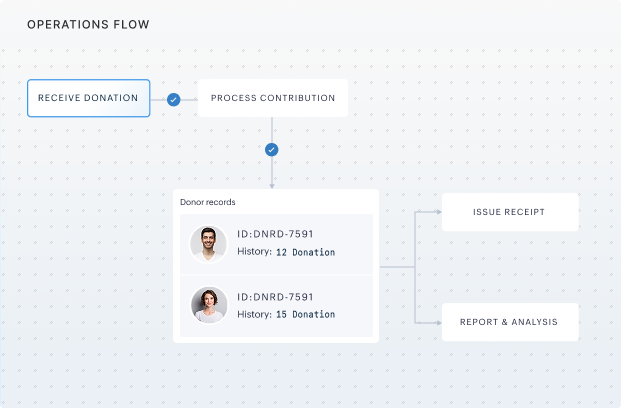
Task: Click the ID text of the male donor
Action: (x=275, y=234)
